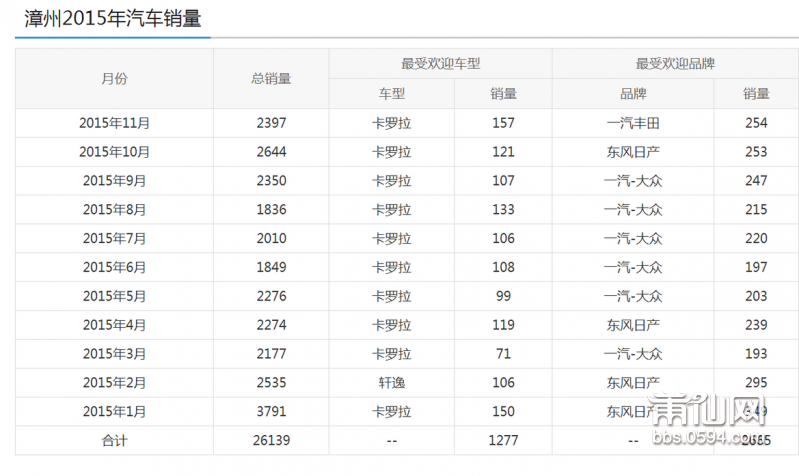799x476 pixels.
Task: Select model sales value 150
Action: [x=503, y=412]
